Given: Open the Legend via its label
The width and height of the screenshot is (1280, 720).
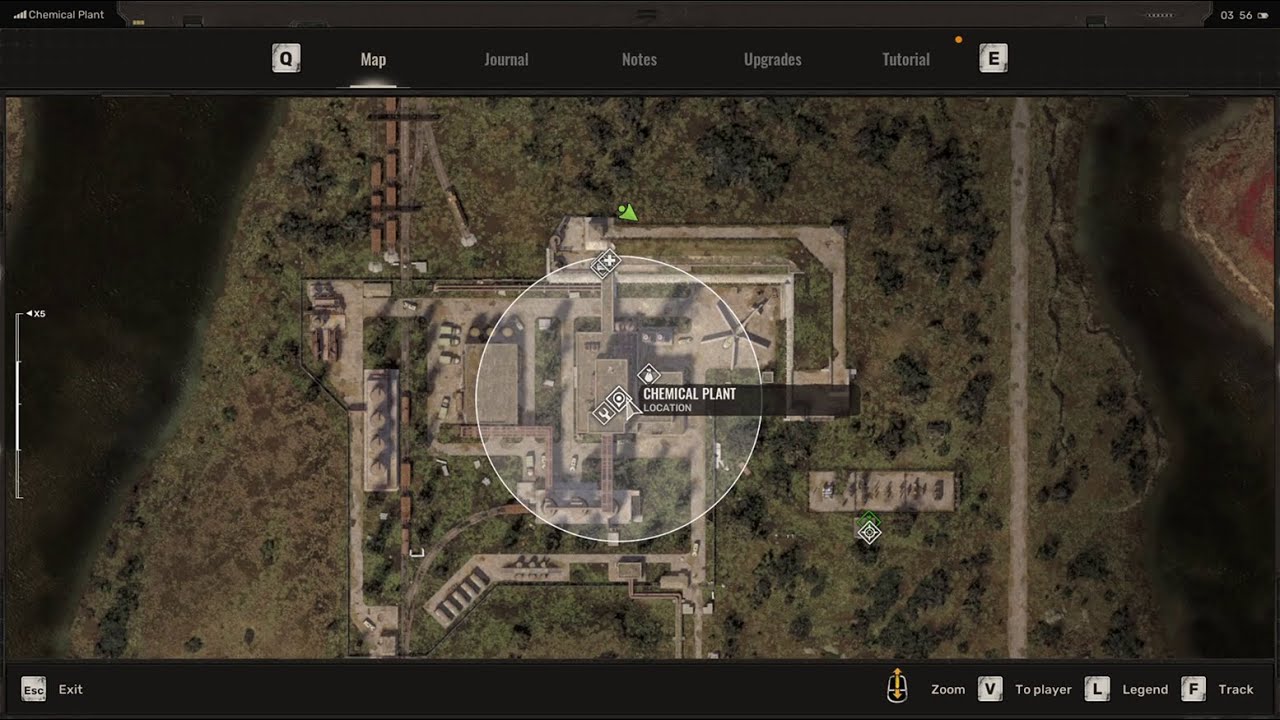Looking at the screenshot, I should [1145, 689].
